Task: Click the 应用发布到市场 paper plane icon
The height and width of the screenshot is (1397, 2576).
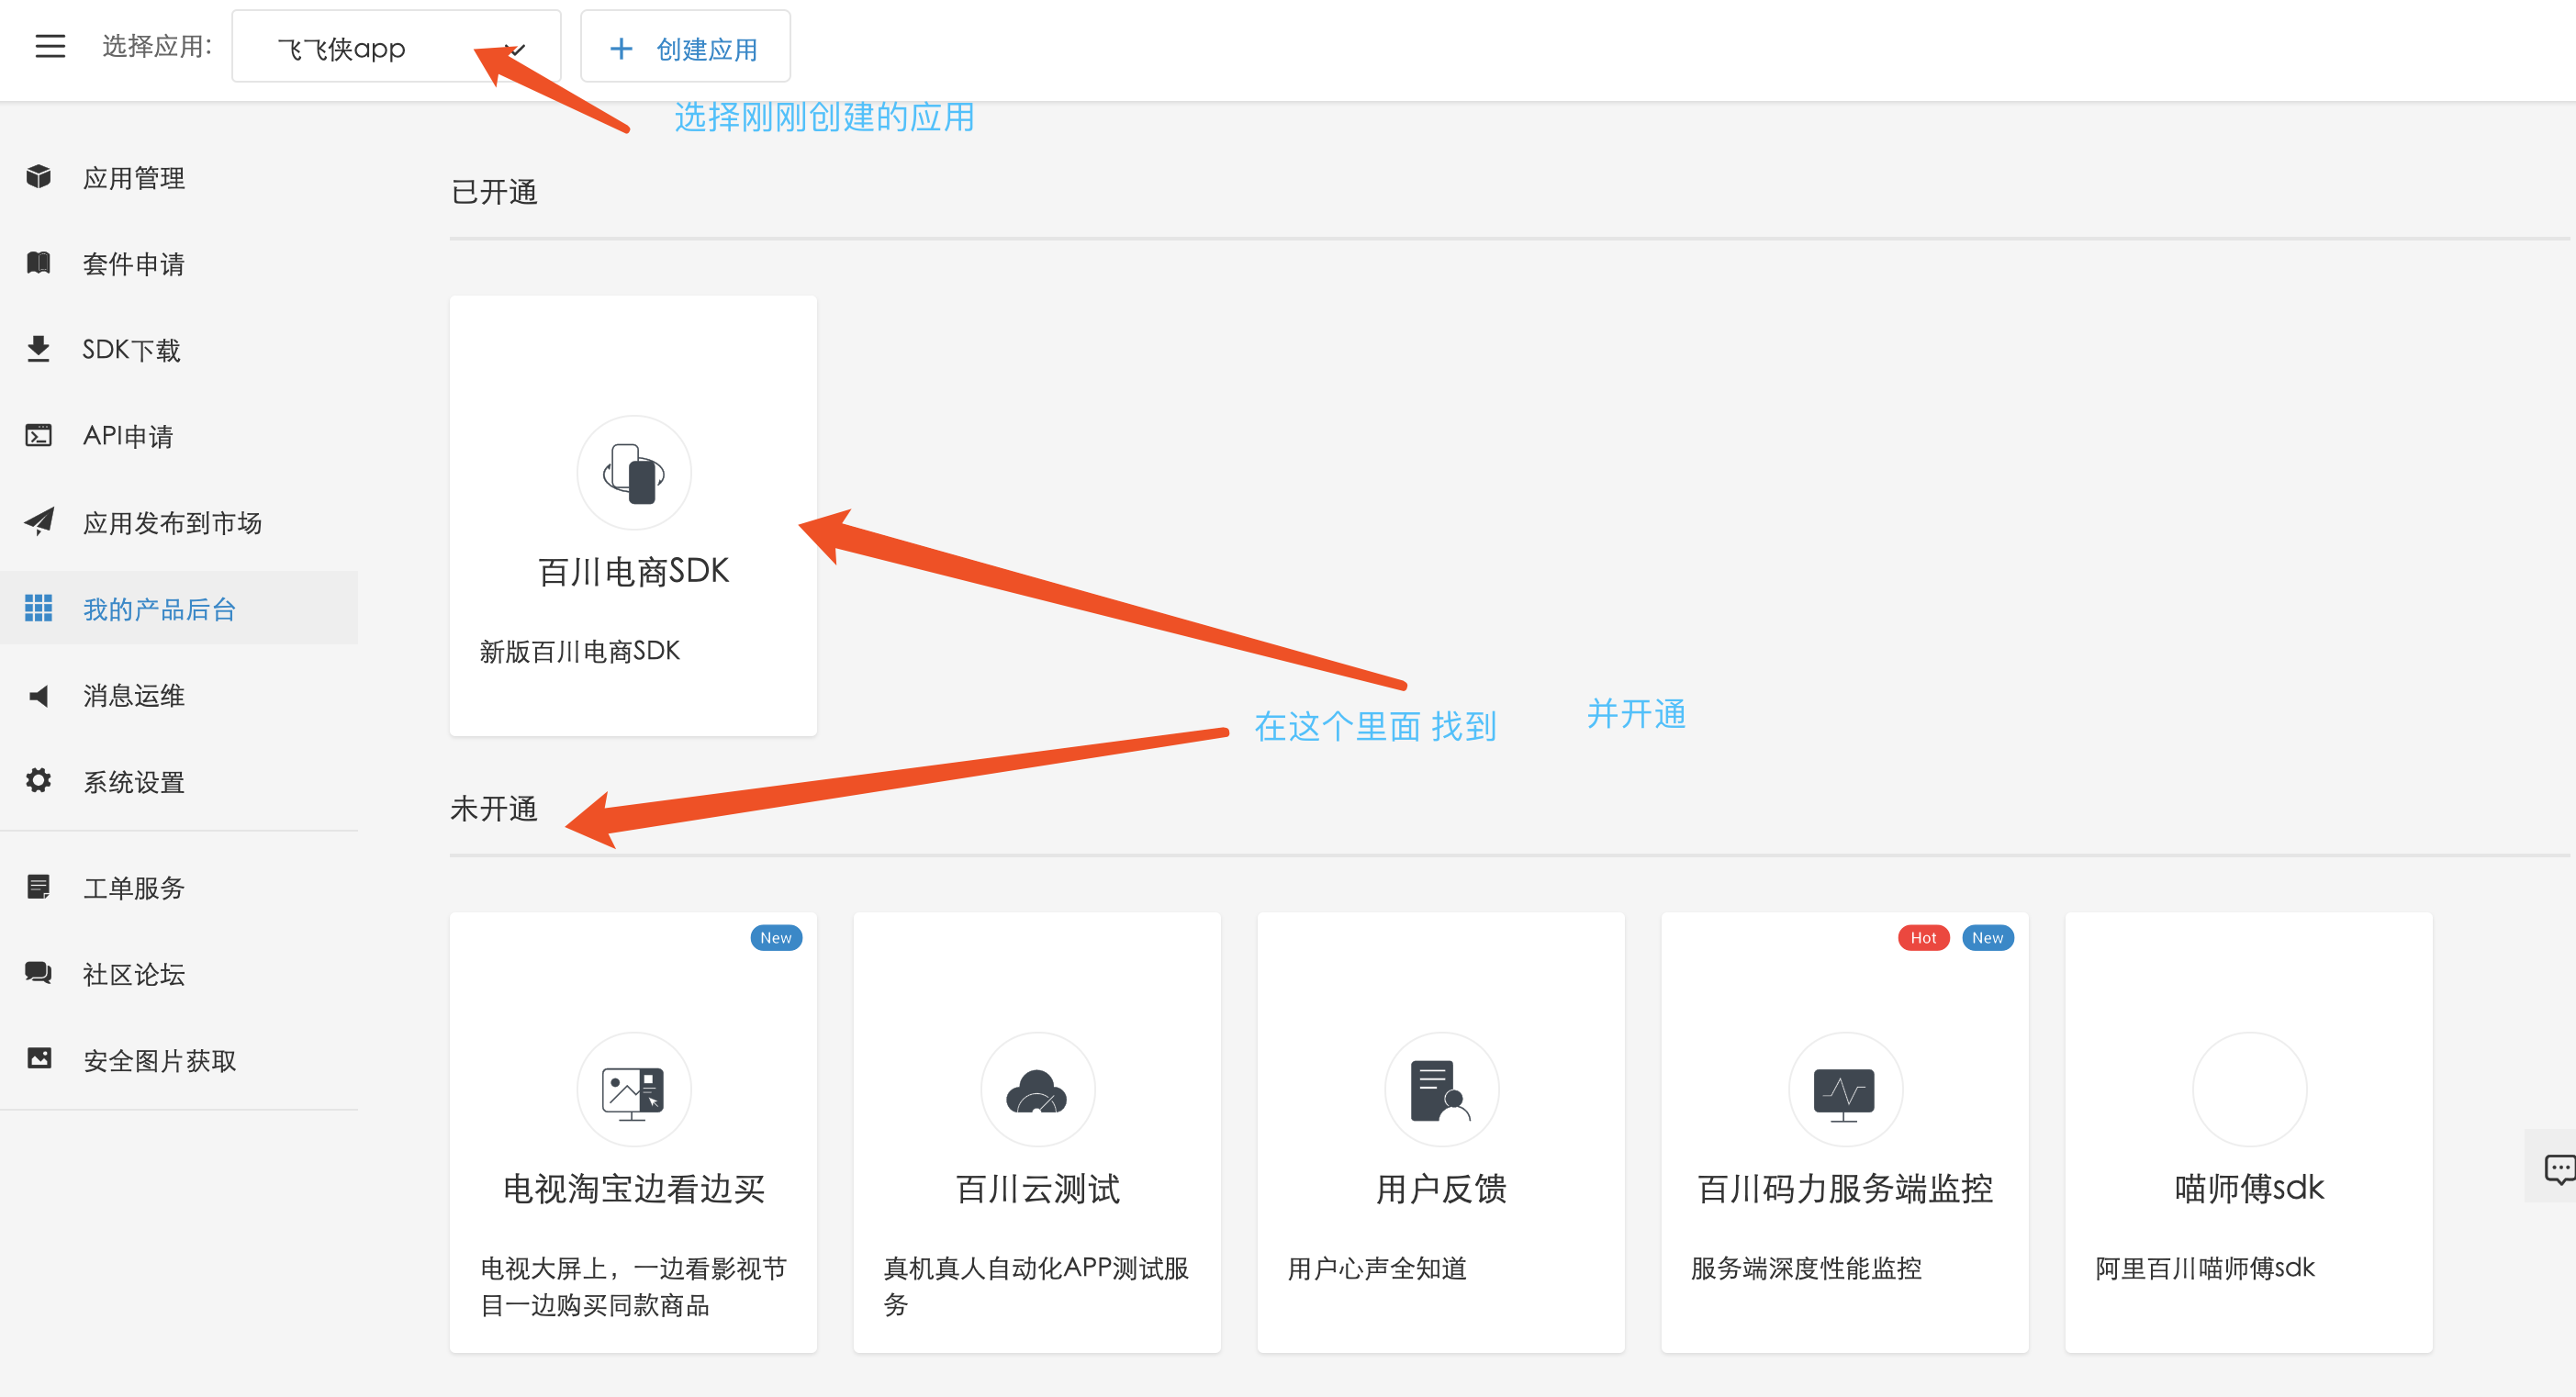Action: [38, 521]
